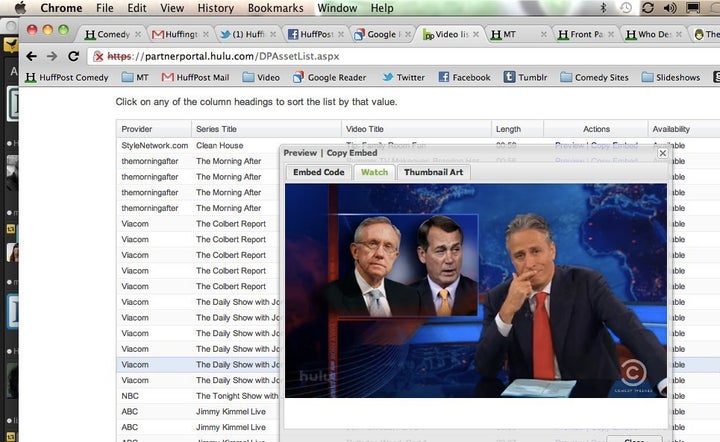Image resolution: width=720 pixels, height=442 pixels.
Task: Click the insecure HTTPS warning icon
Action: (x=98, y=56)
